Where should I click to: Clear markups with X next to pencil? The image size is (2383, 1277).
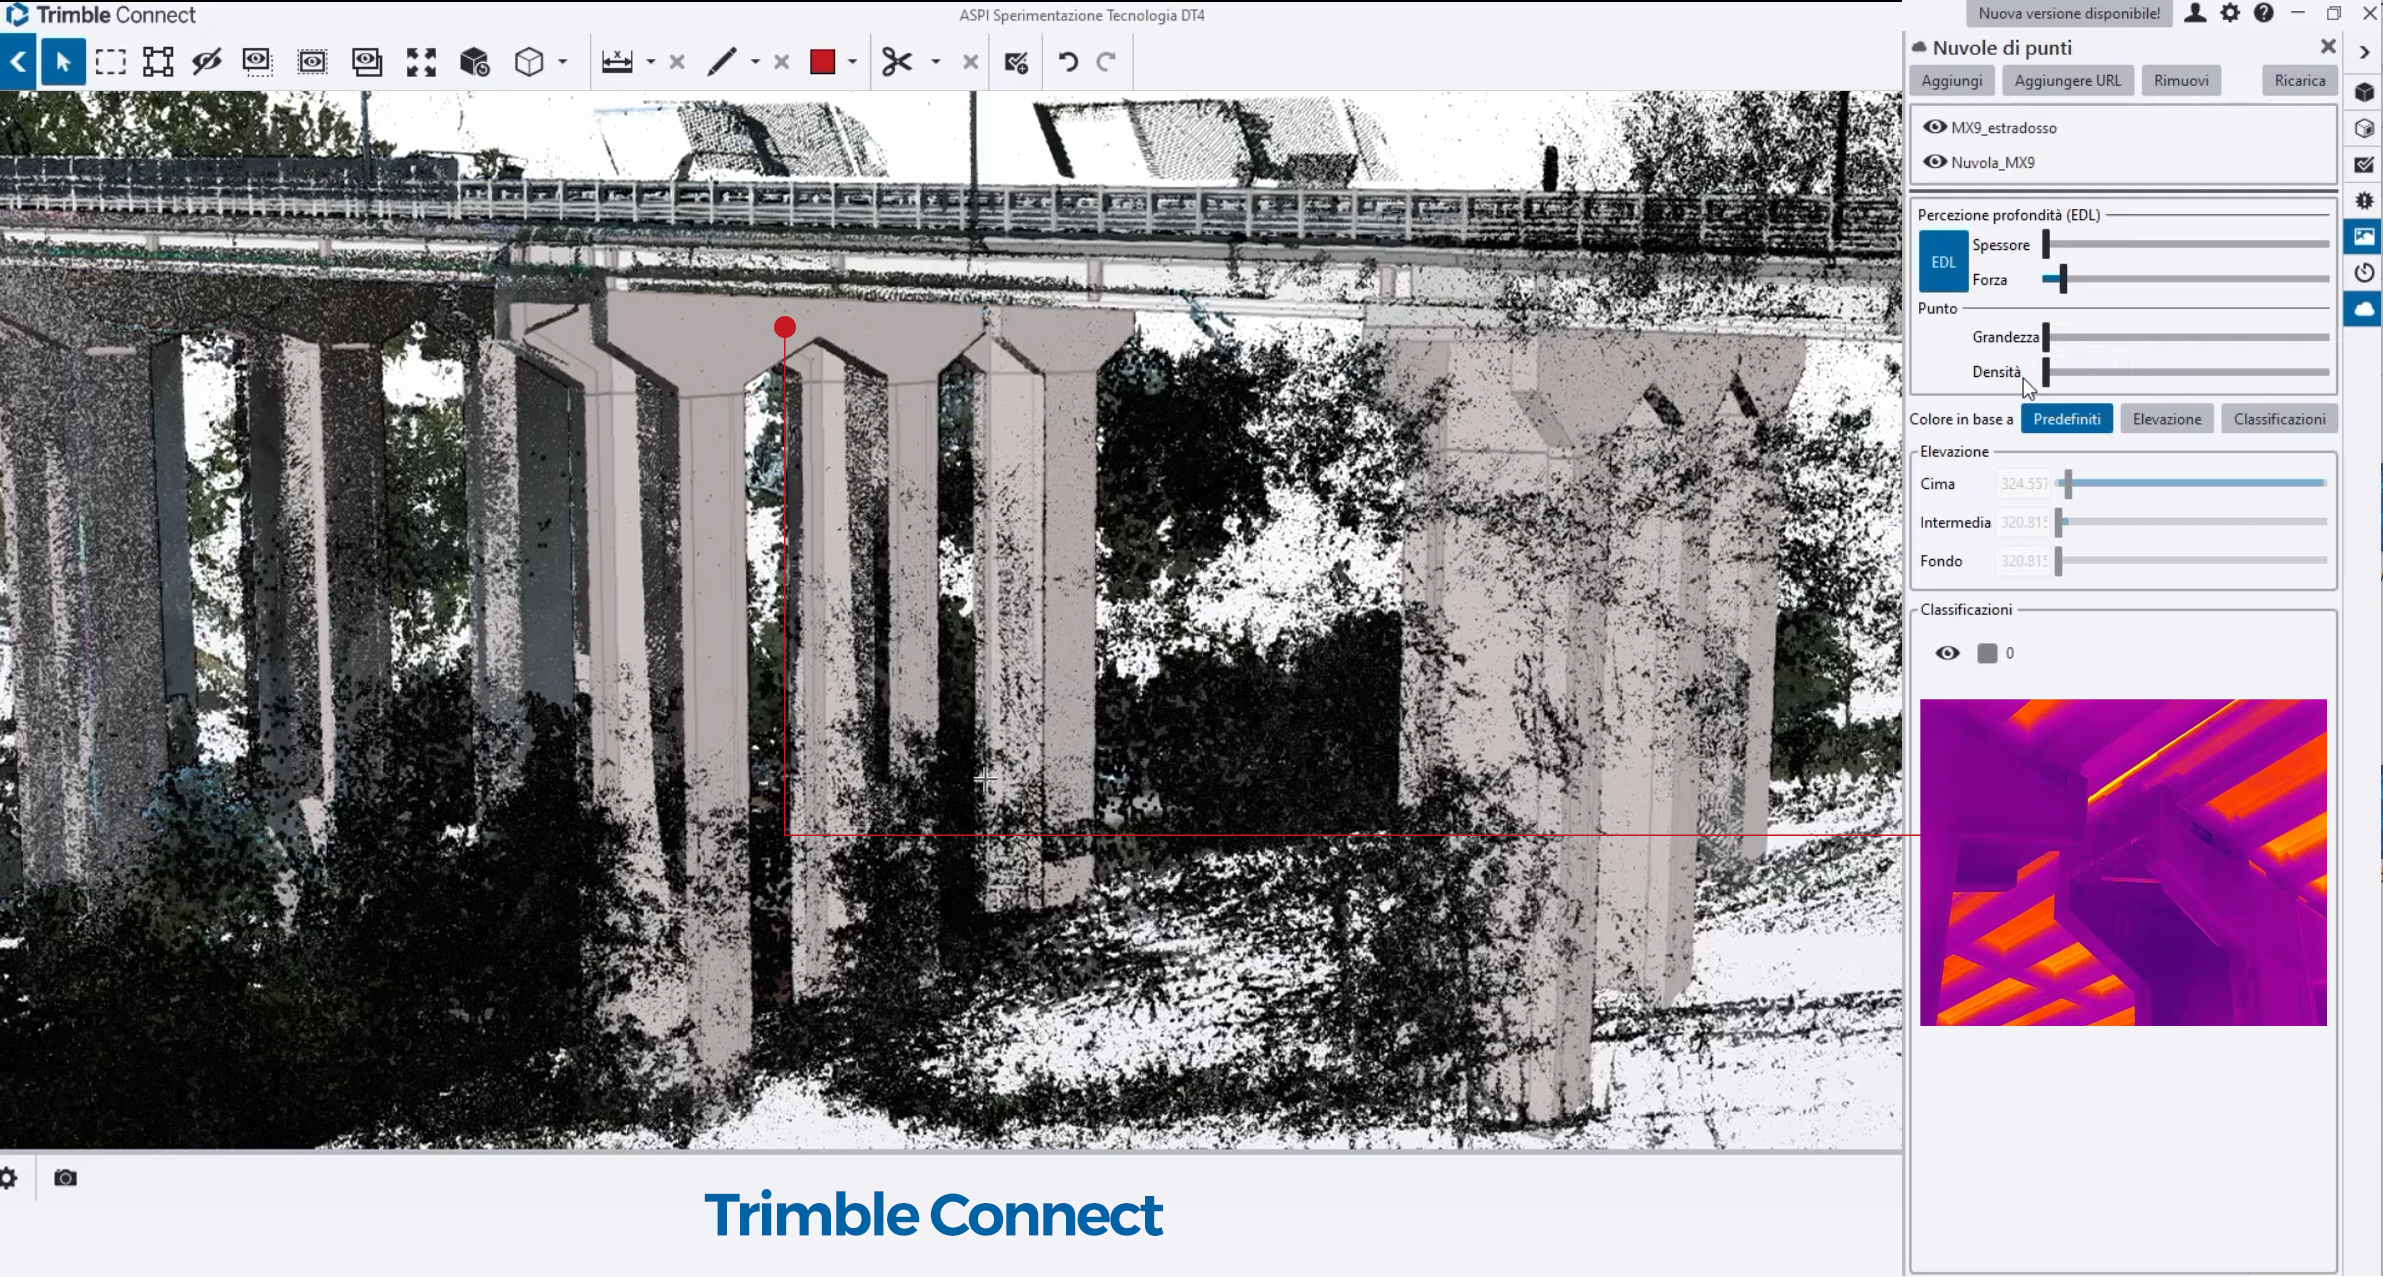coord(782,62)
